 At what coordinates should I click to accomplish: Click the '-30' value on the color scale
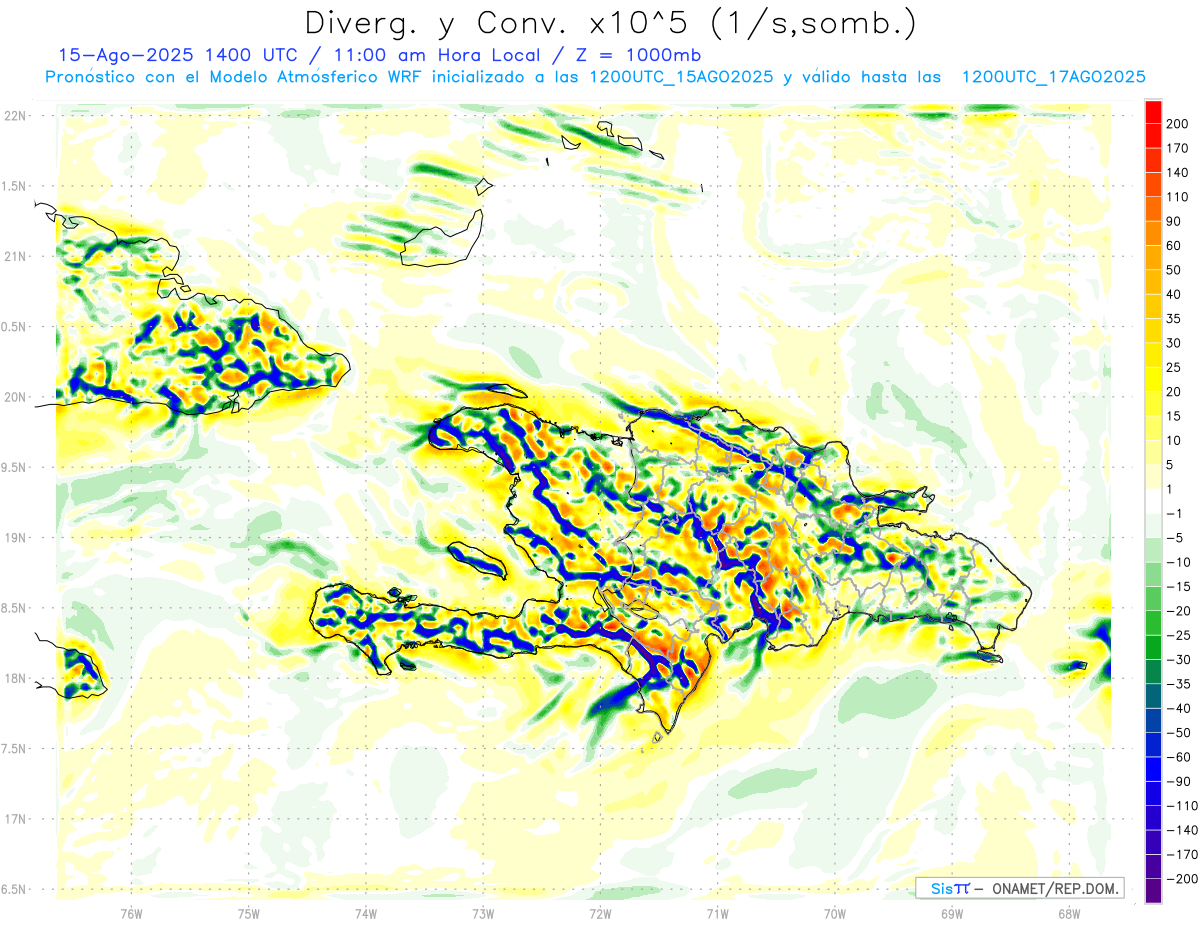click(x=1178, y=660)
